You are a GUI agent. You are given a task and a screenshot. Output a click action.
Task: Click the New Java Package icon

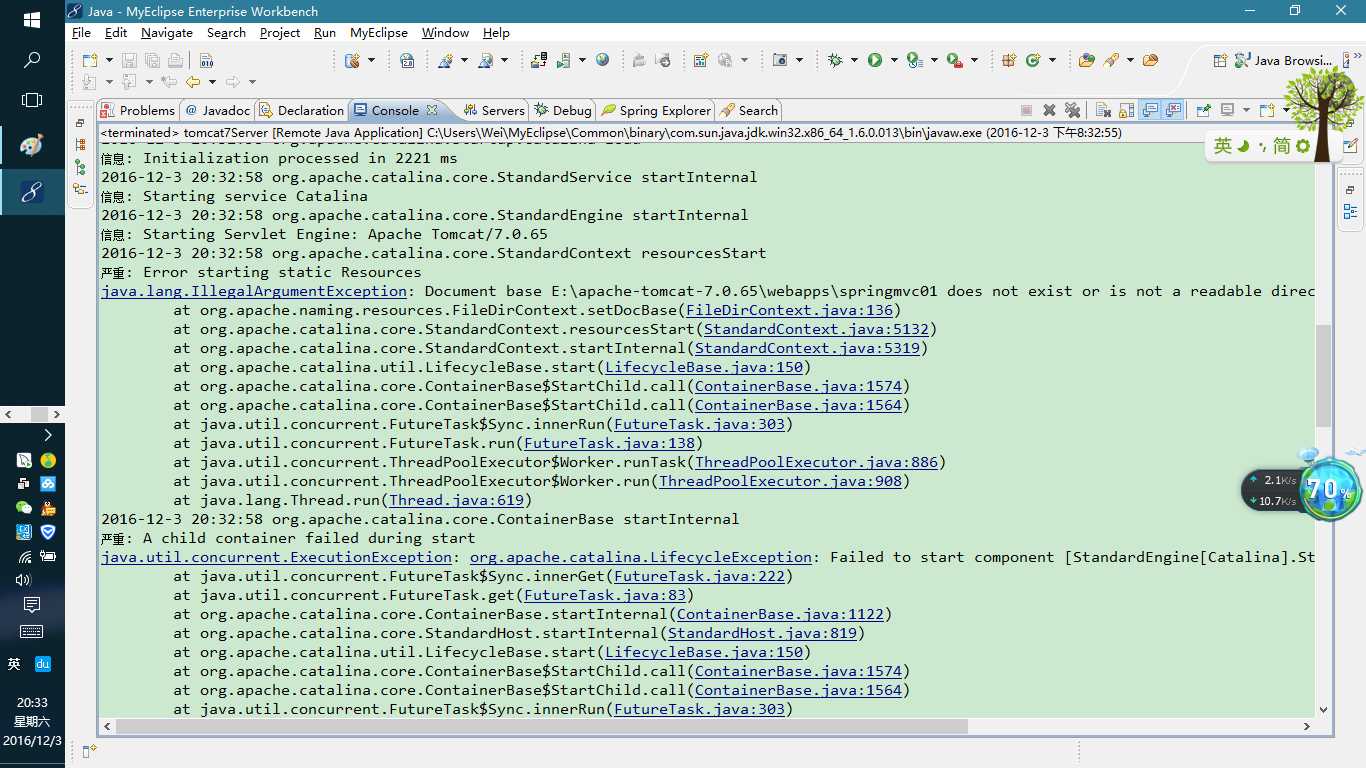(1009, 60)
